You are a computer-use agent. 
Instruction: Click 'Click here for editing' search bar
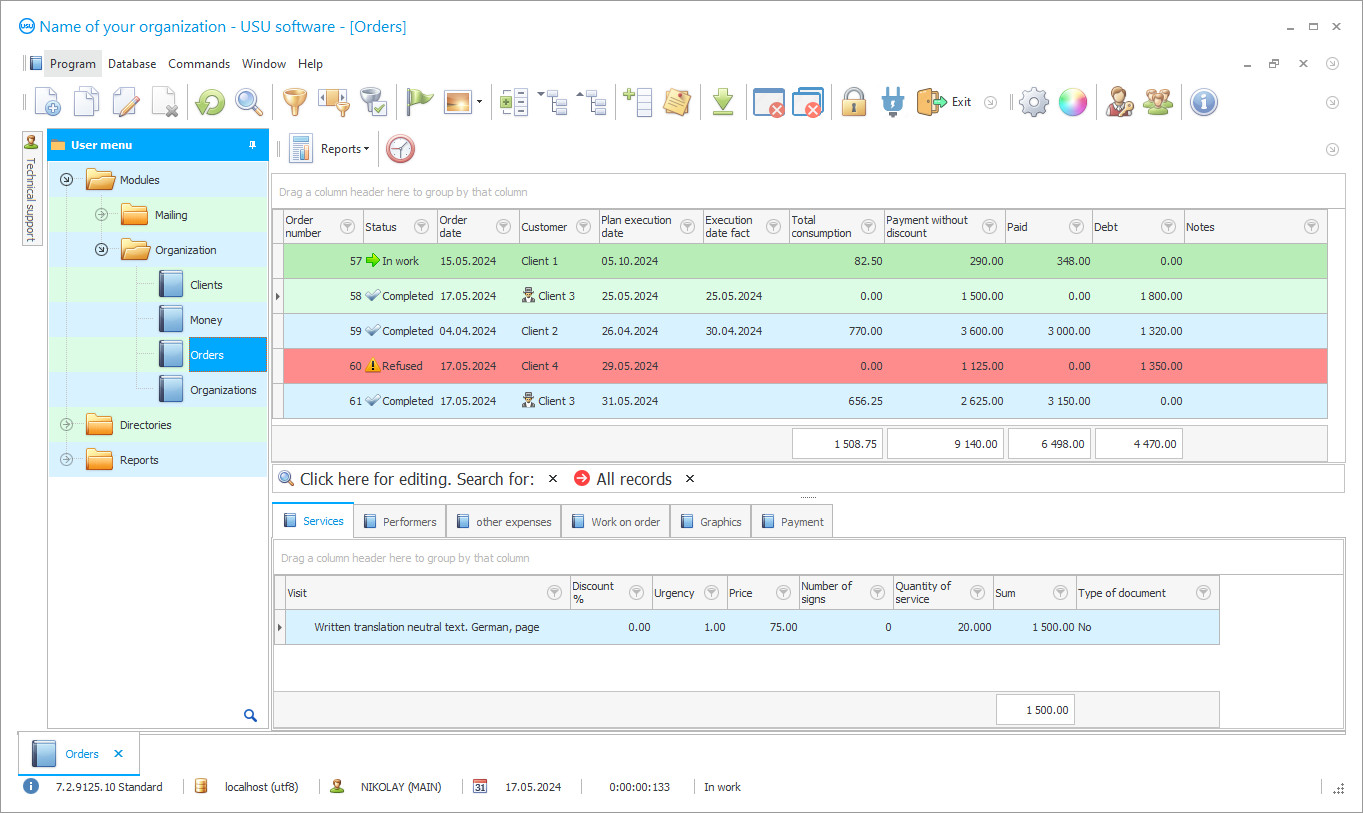coord(420,478)
